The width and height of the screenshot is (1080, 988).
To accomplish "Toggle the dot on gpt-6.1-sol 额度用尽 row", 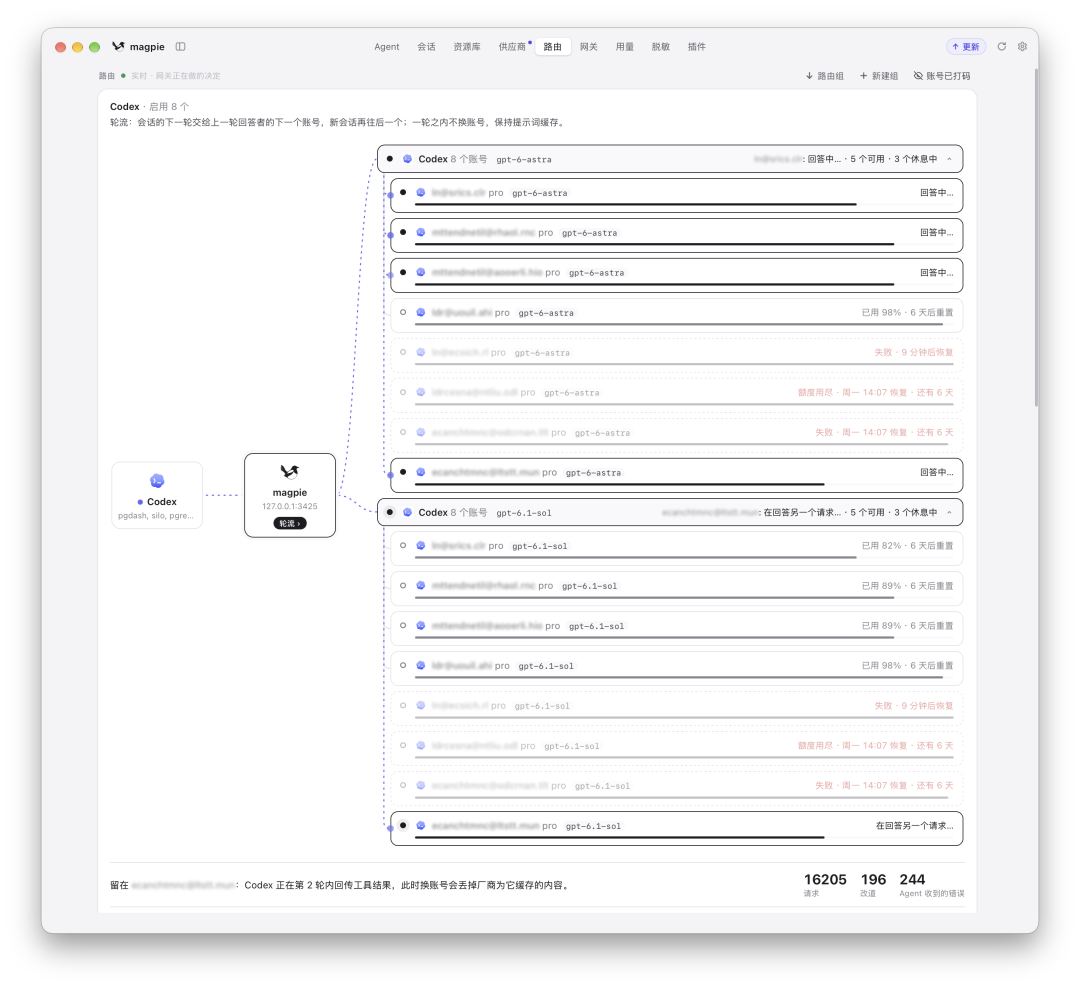I will click(x=403, y=745).
